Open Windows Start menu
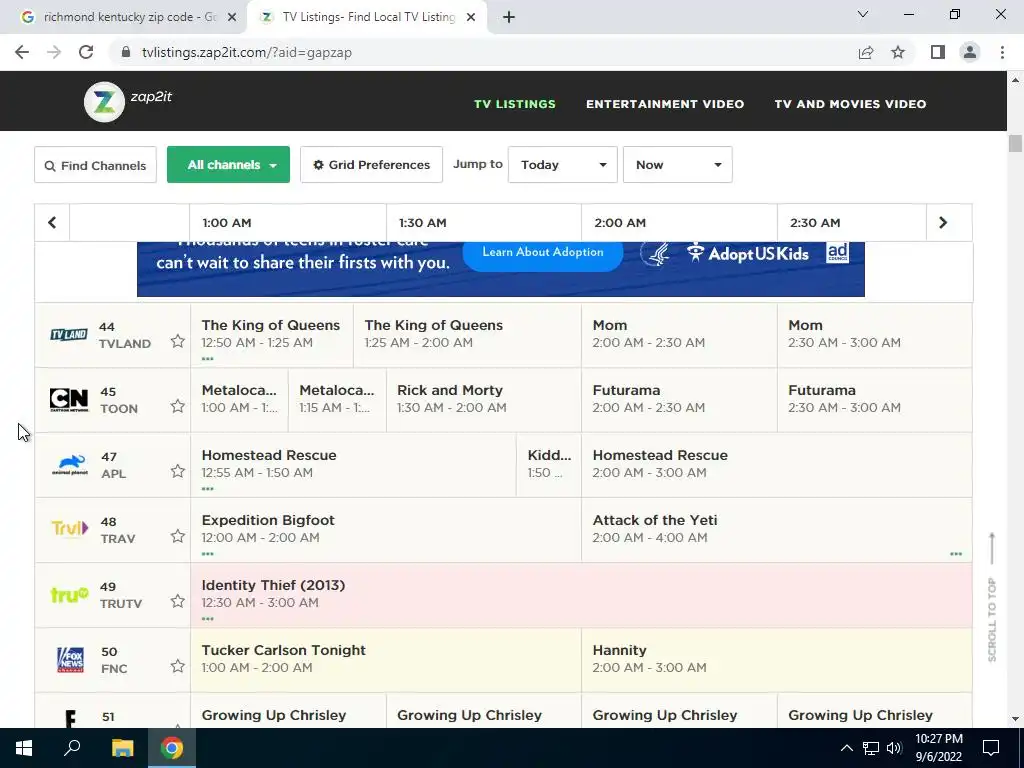Image resolution: width=1024 pixels, height=768 pixels. coord(24,748)
